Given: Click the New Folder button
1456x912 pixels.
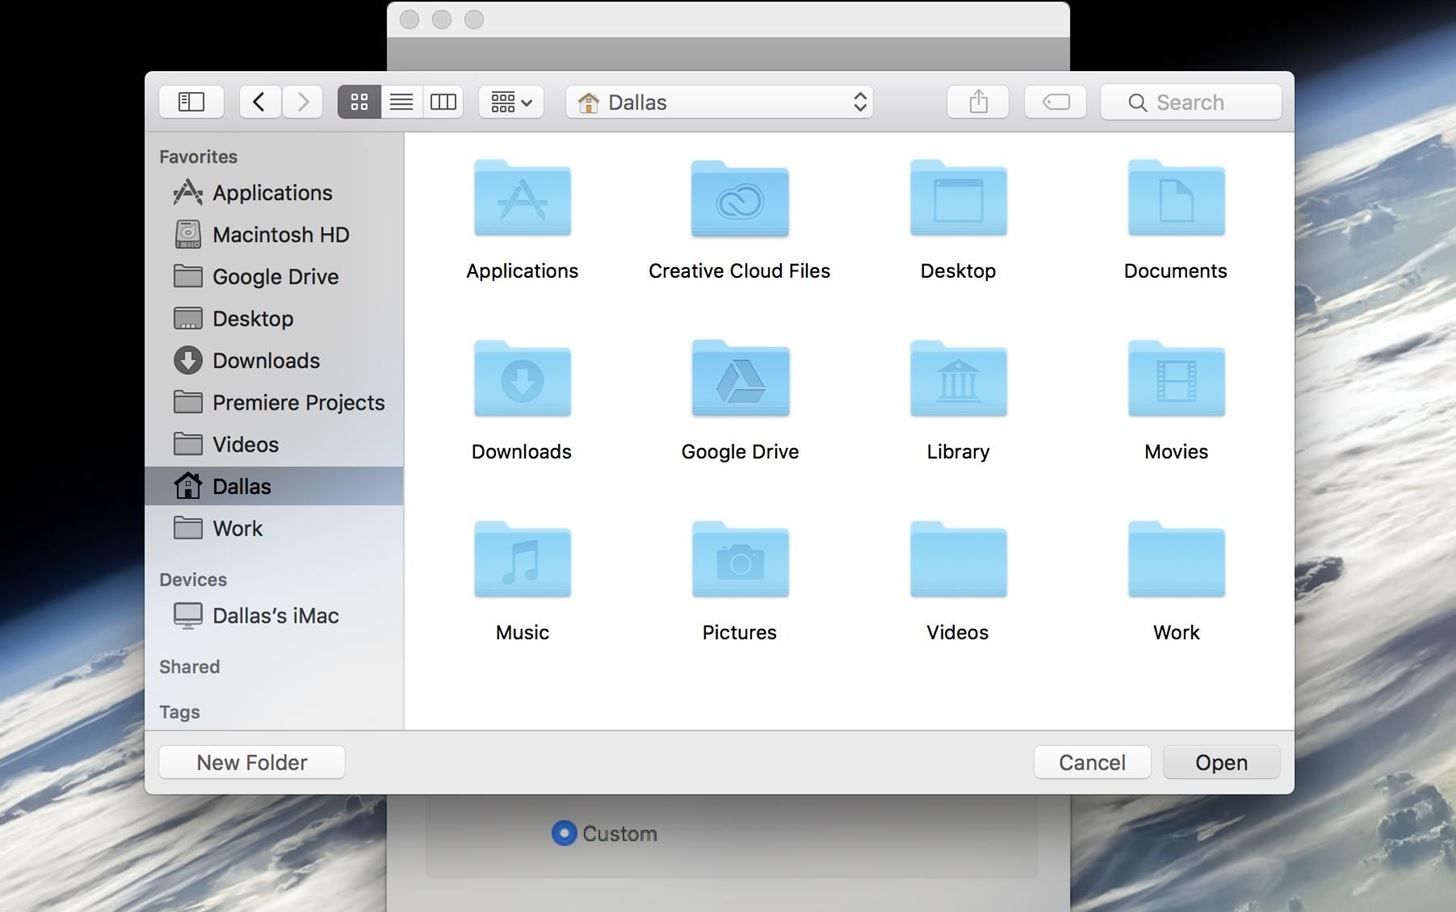Looking at the screenshot, I should coord(251,762).
